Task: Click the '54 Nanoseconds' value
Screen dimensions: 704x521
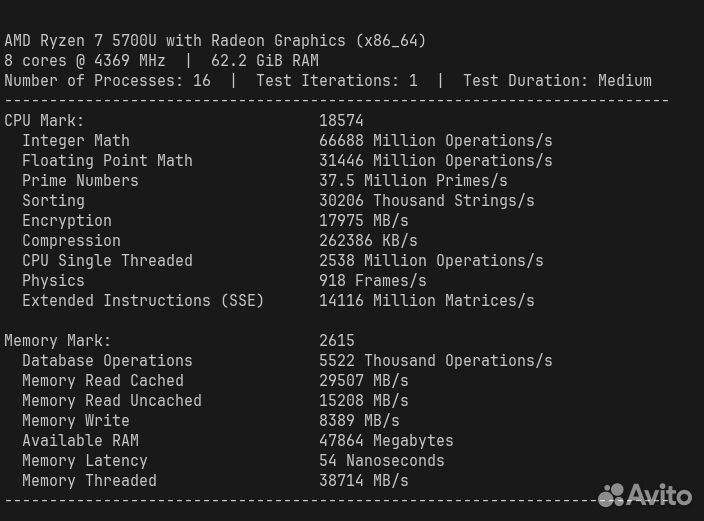Action: (x=382, y=461)
